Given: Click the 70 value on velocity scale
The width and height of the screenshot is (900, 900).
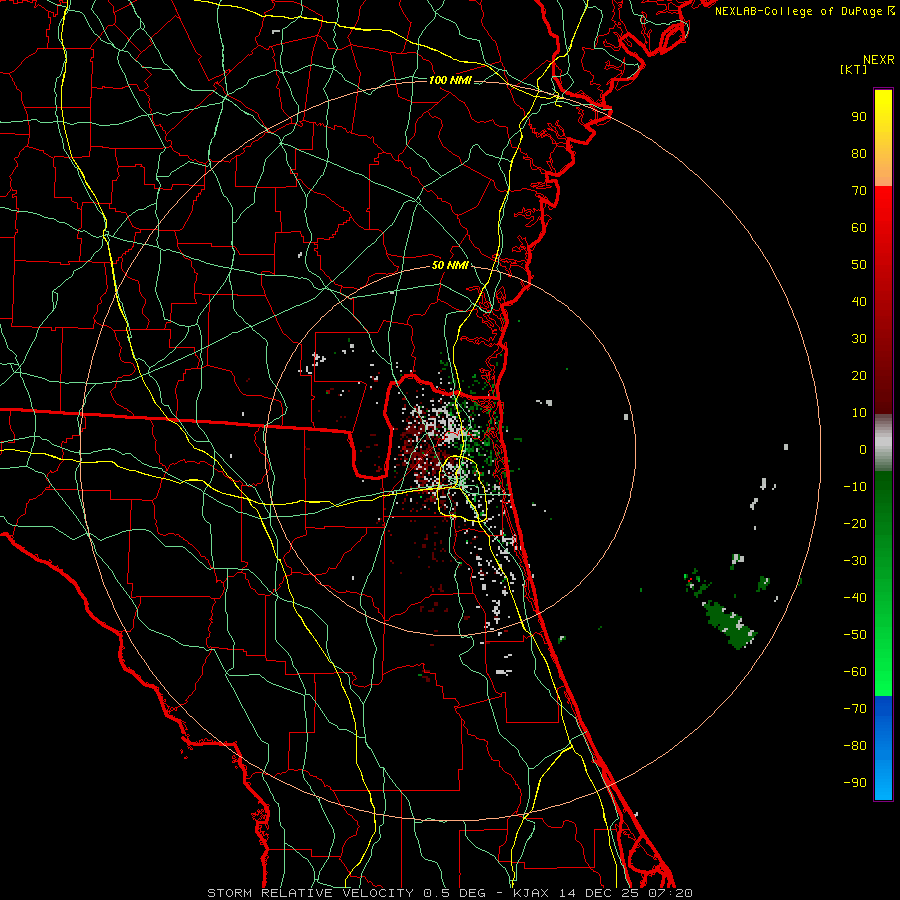Looking at the screenshot, I should click(x=859, y=191).
